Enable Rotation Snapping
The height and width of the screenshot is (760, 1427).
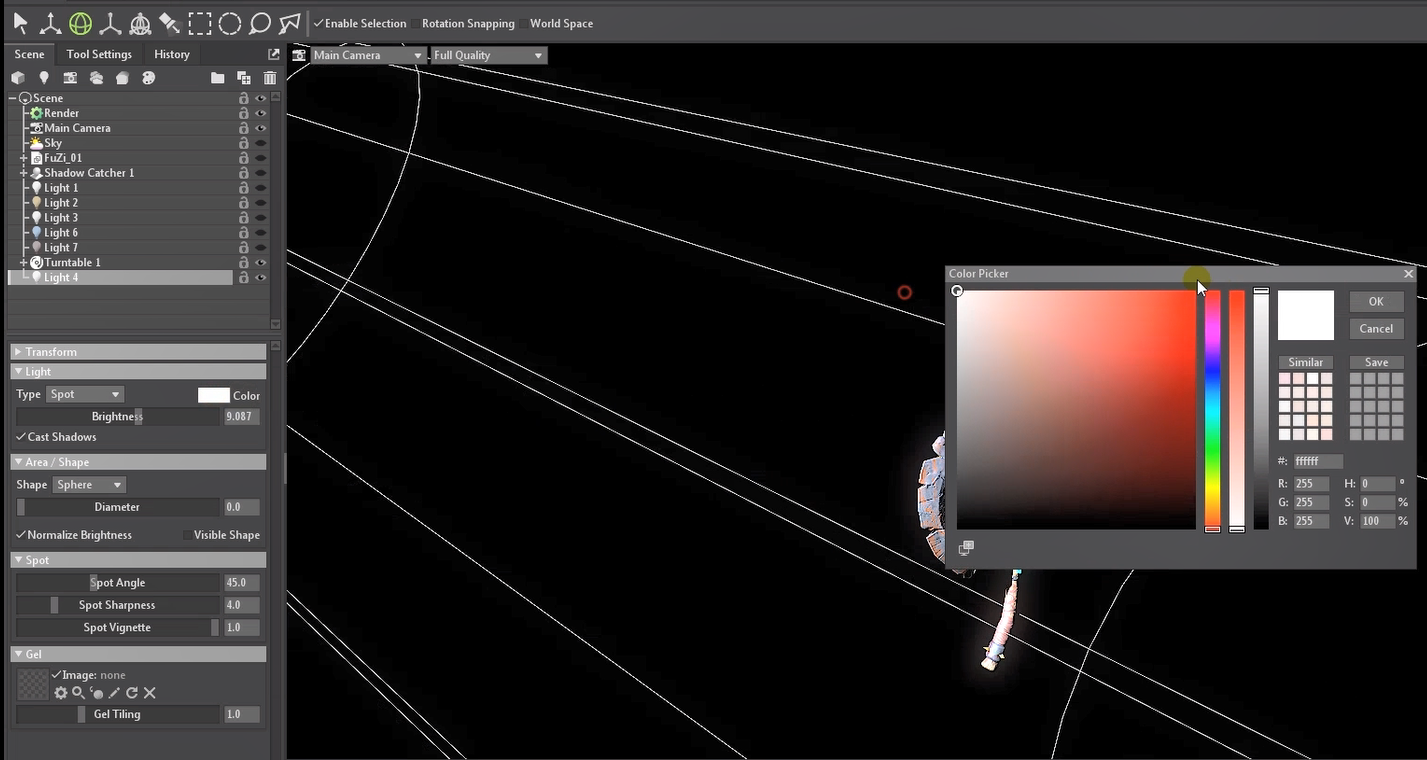(x=416, y=23)
